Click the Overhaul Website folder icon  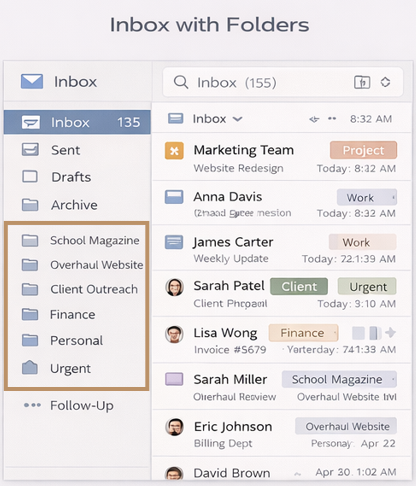coord(30,265)
